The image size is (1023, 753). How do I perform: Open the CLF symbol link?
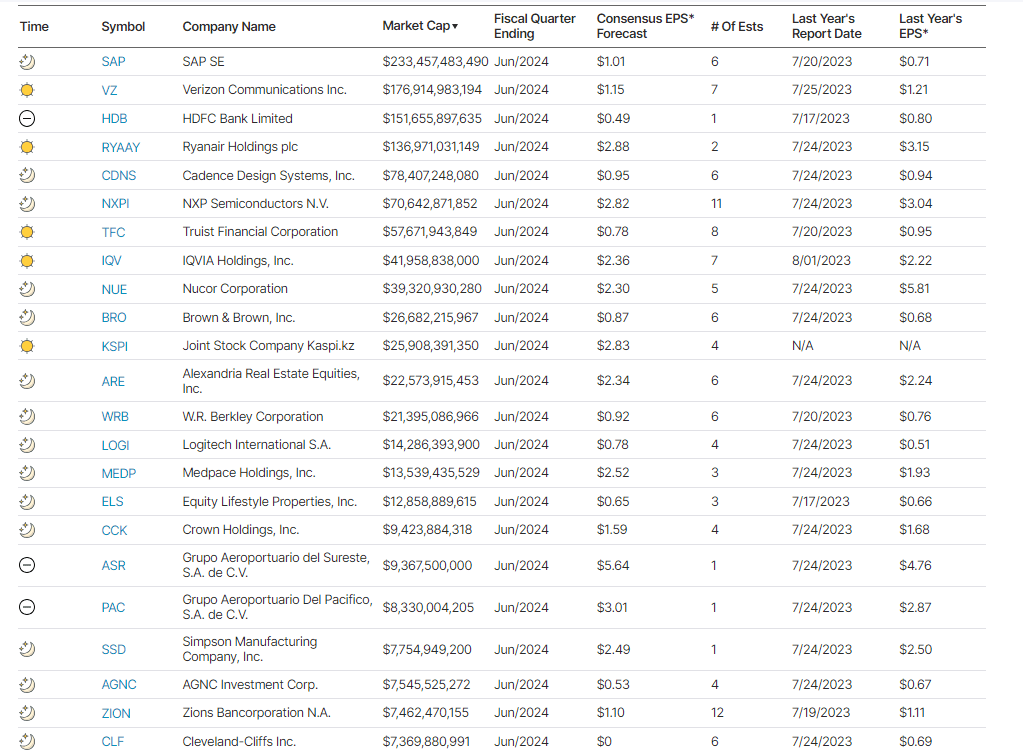coord(113,742)
